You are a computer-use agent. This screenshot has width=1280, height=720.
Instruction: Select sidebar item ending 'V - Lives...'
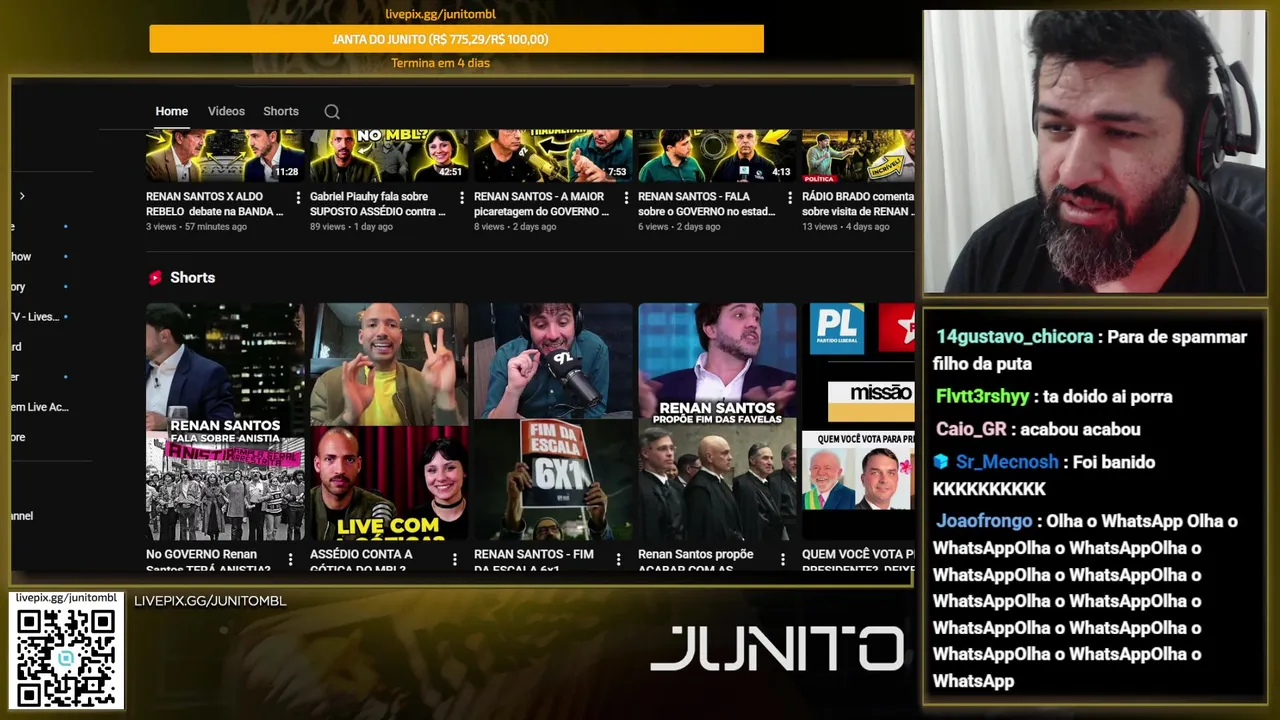coord(35,317)
